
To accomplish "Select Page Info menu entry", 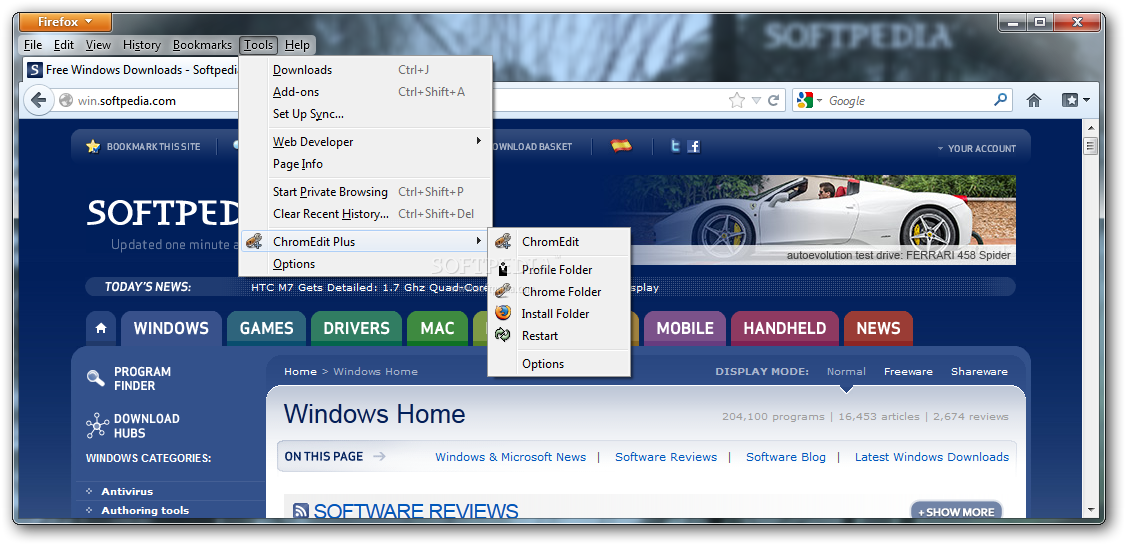I will 366,164.
